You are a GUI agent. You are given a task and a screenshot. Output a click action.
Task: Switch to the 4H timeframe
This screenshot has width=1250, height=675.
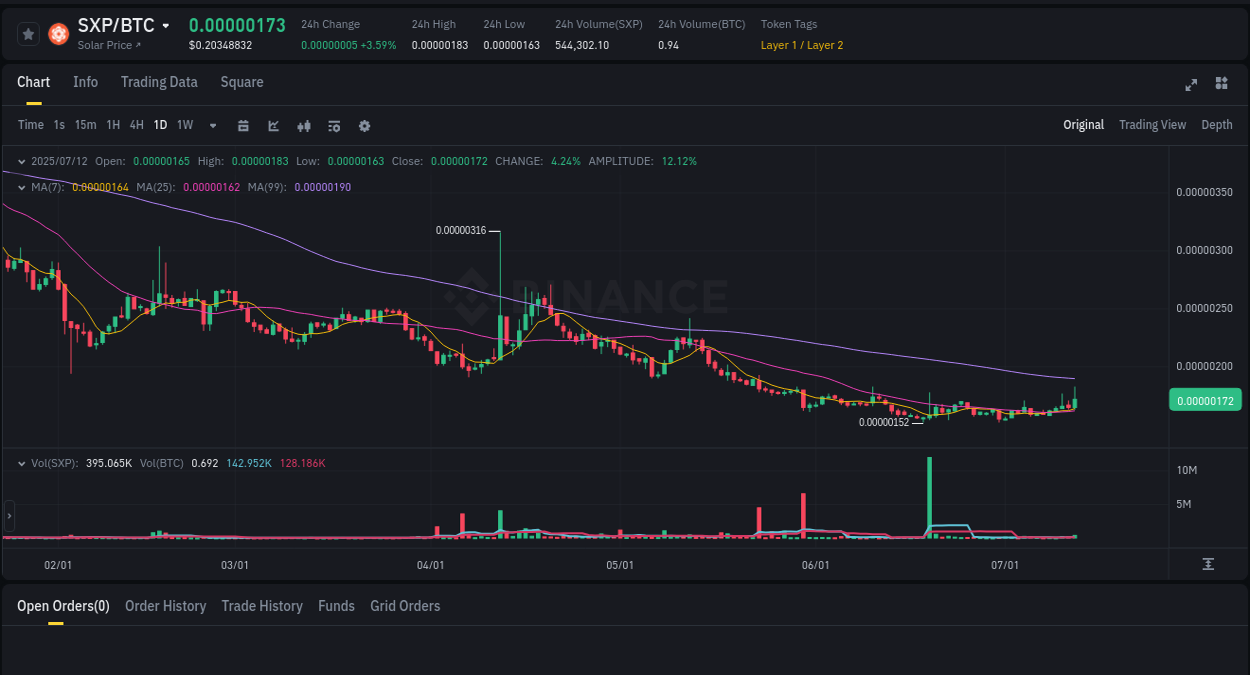136,125
